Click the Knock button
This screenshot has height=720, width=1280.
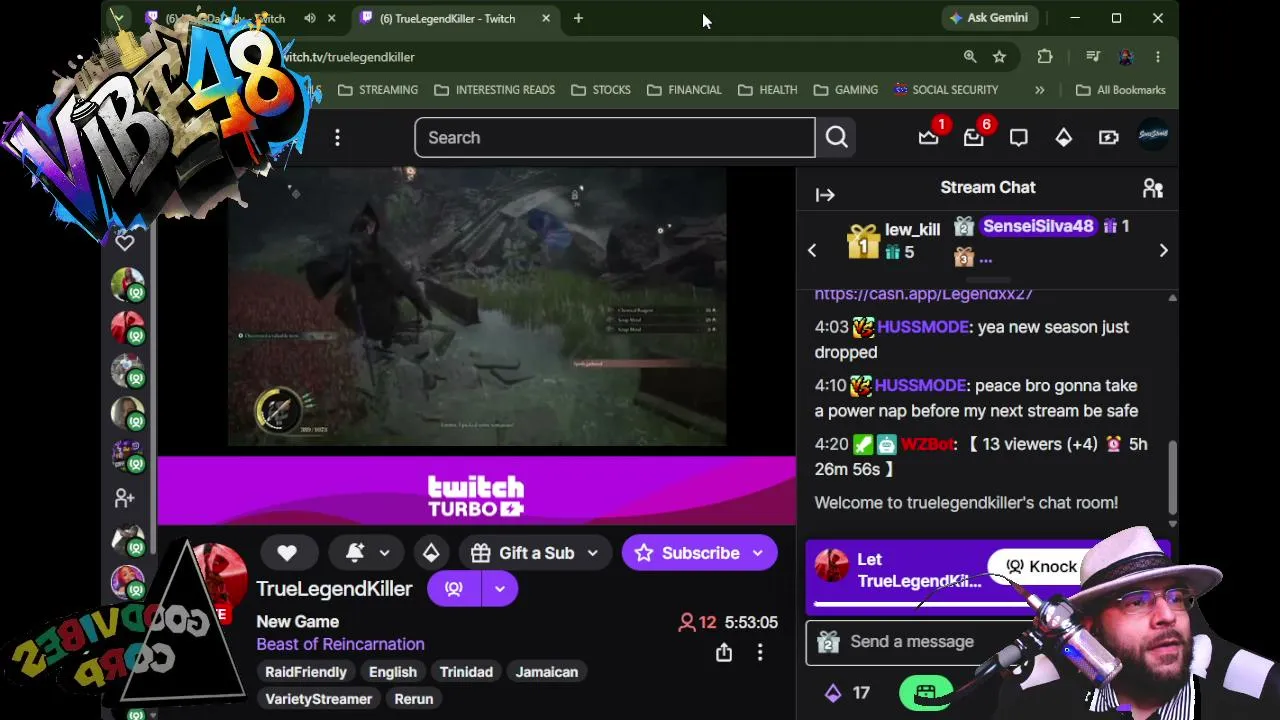(x=1041, y=566)
